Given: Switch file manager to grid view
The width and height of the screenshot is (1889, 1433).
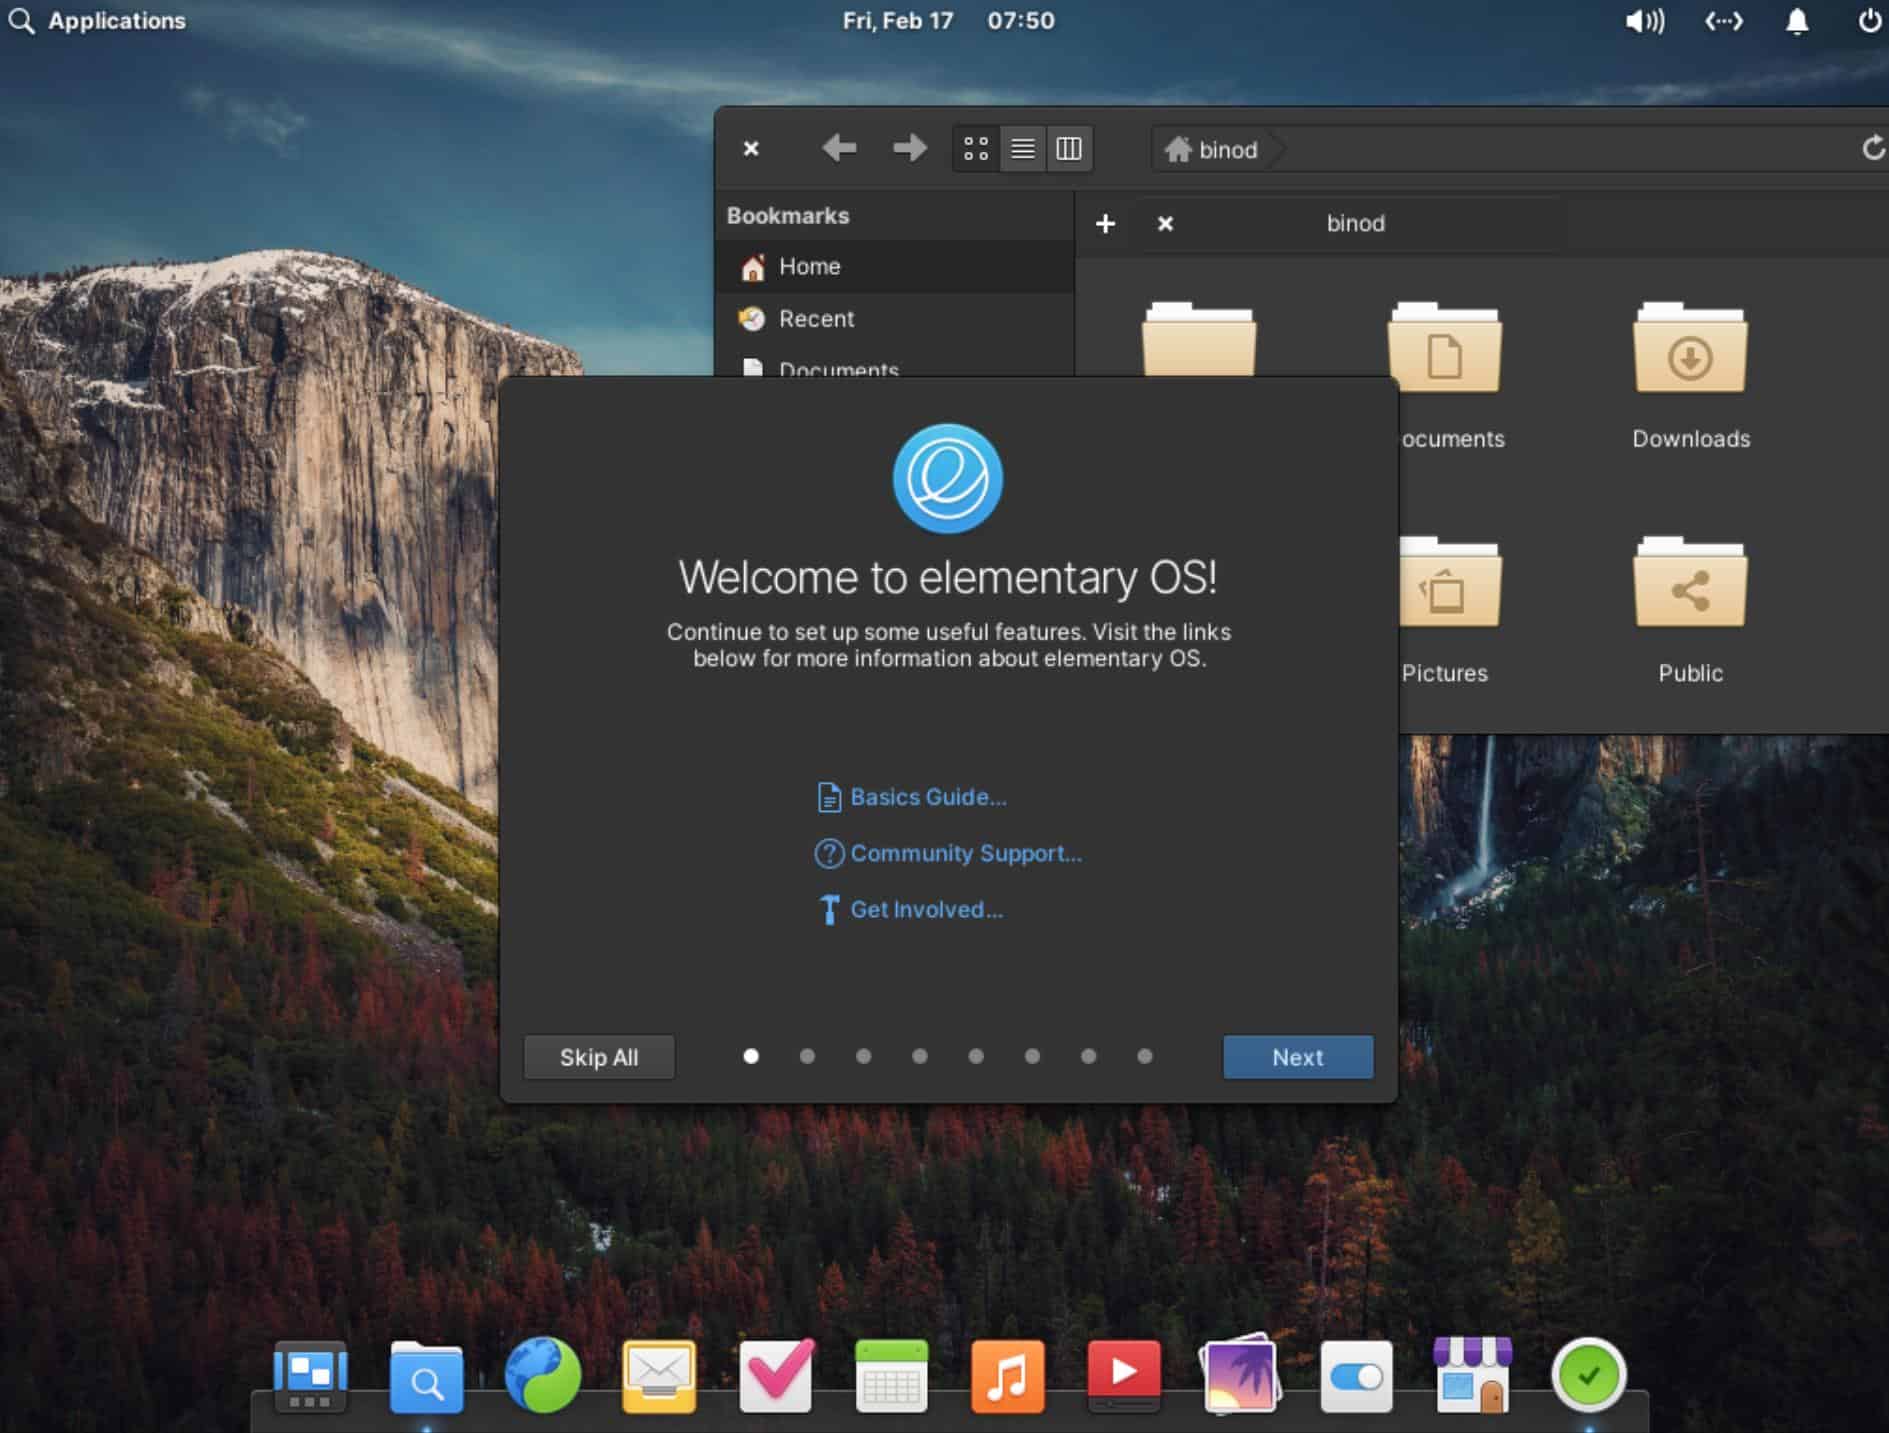Looking at the screenshot, I should click(976, 149).
